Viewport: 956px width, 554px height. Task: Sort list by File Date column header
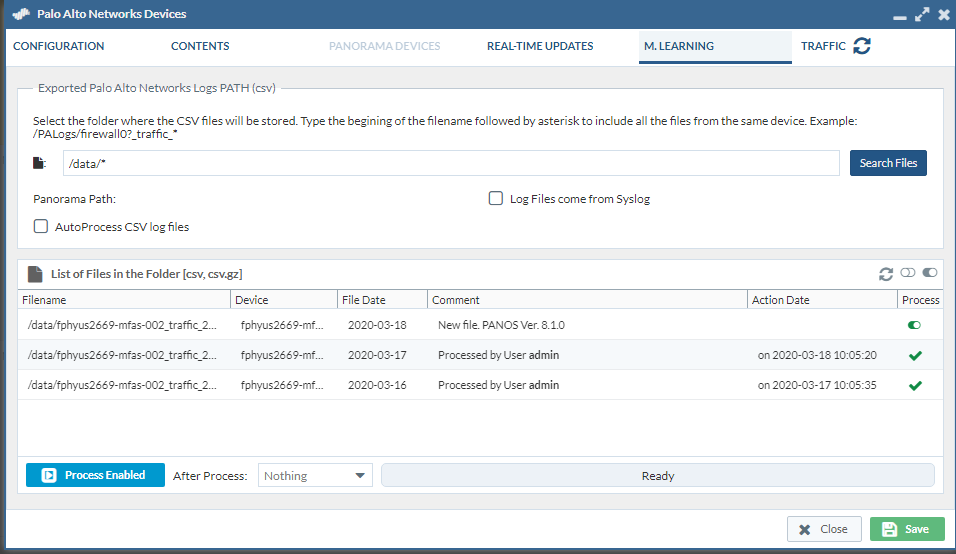363,300
